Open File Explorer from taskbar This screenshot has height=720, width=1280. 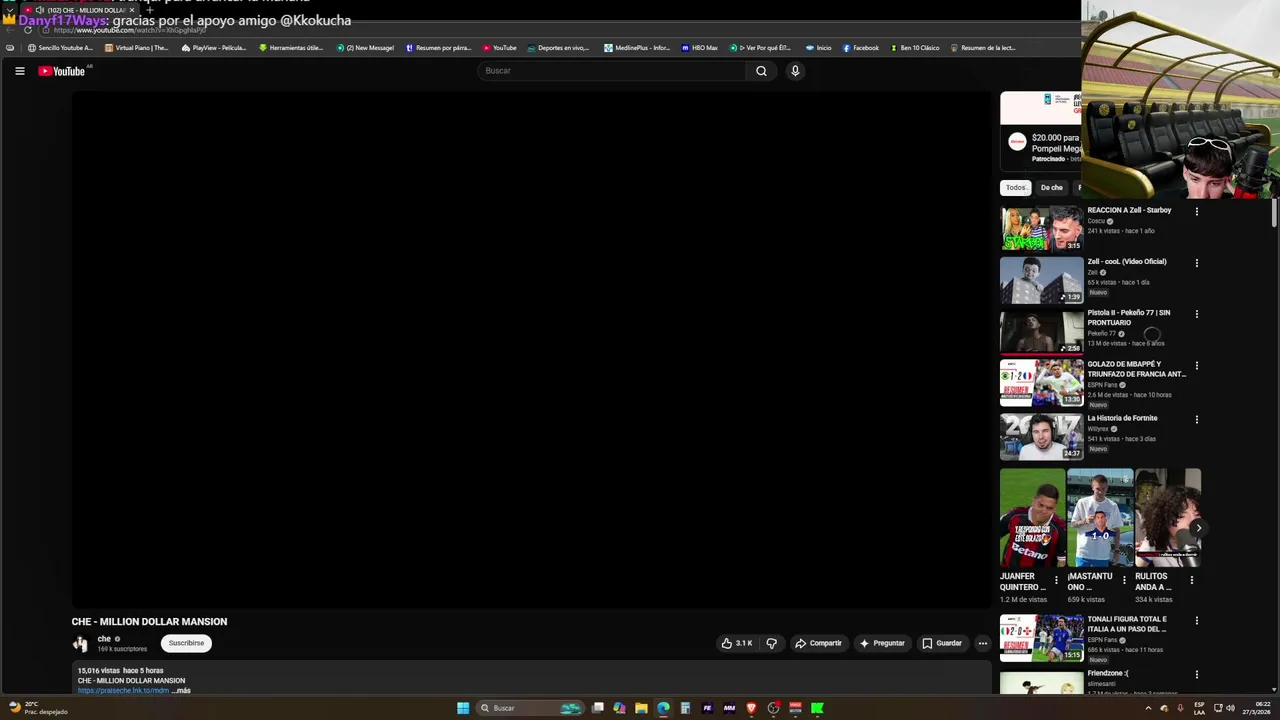[x=641, y=708]
